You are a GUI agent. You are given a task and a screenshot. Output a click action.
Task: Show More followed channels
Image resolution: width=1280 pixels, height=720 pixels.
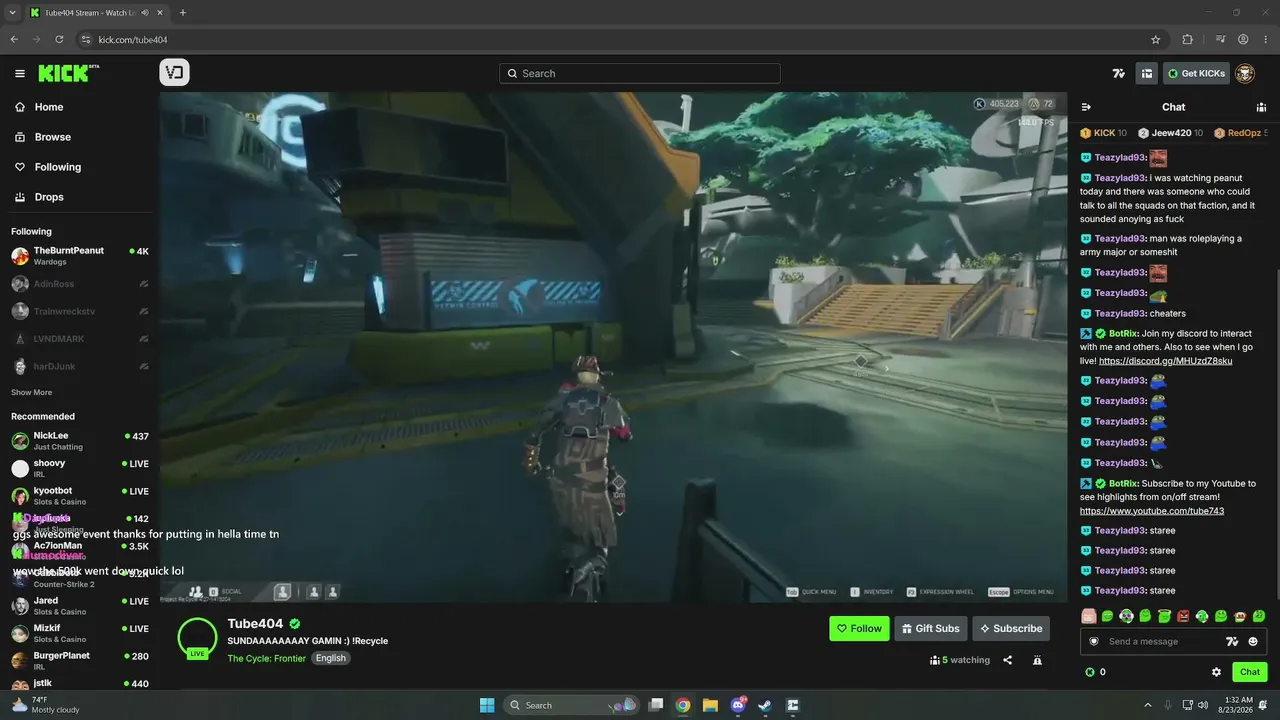pyautogui.click(x=31, y=393)
